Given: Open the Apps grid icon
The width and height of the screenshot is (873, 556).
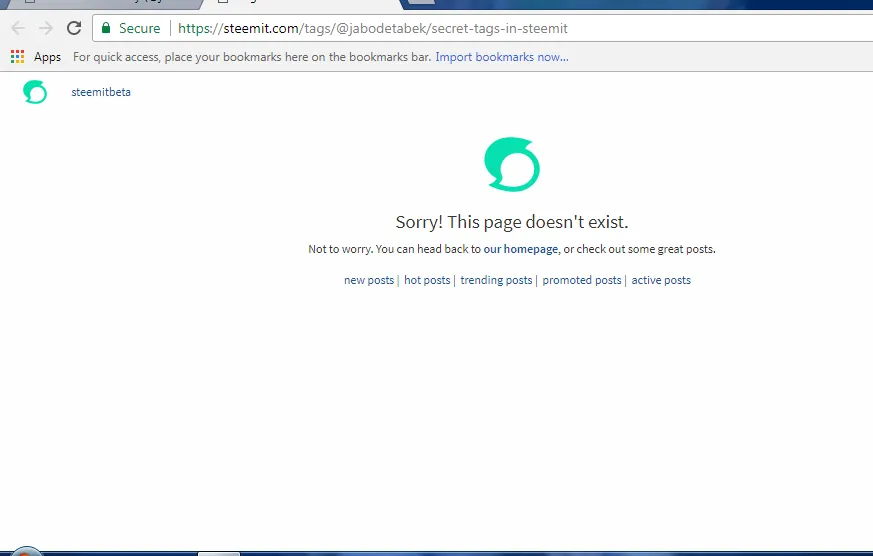Looking at the screenshot, I should click(17, 57).
